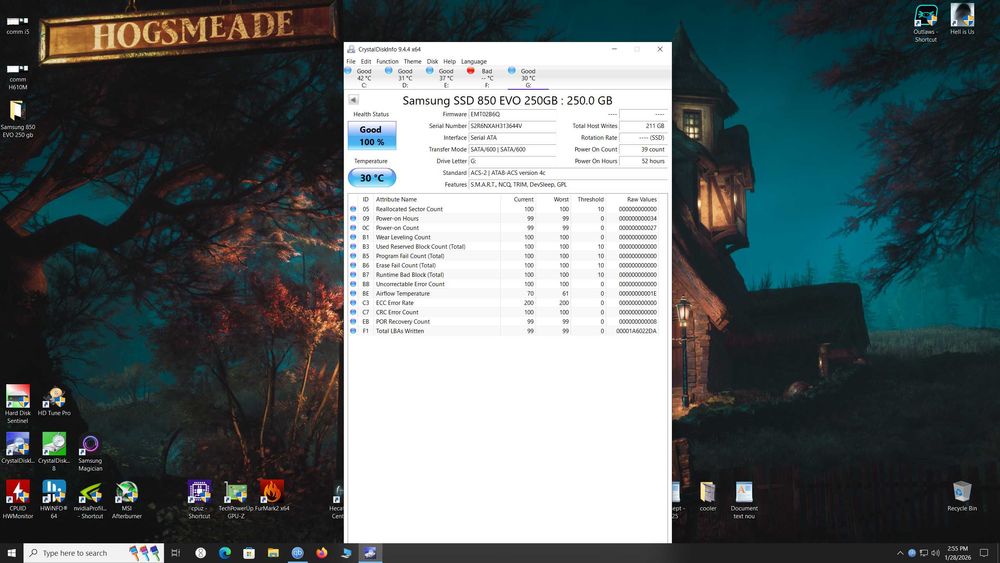Open Edit menu in CrystalDiskInfo

[x=365, y=61]
